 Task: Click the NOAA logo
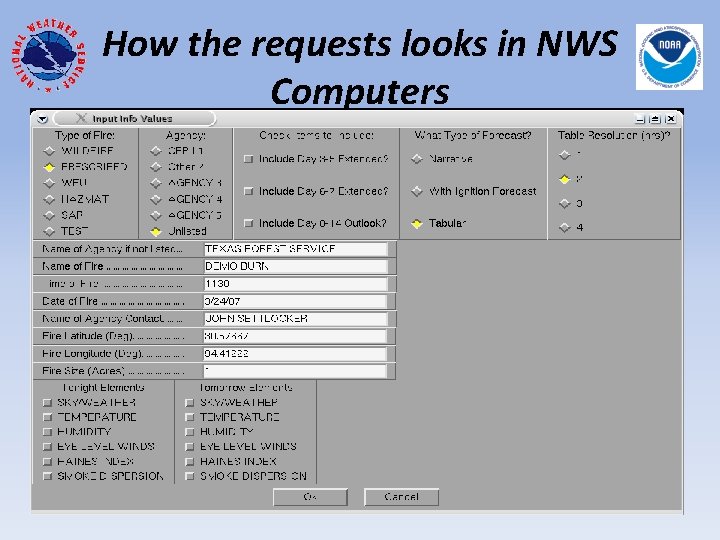click(669, 57)
